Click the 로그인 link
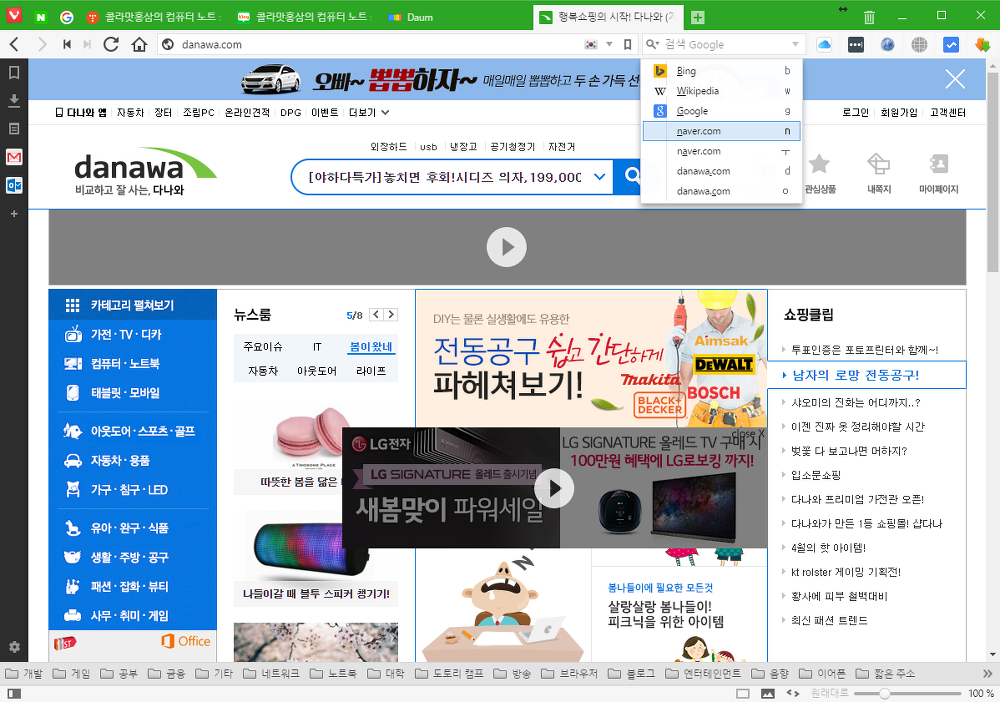Image resolution: width=1000 pixels, height=702 pixels. [855, 113]
